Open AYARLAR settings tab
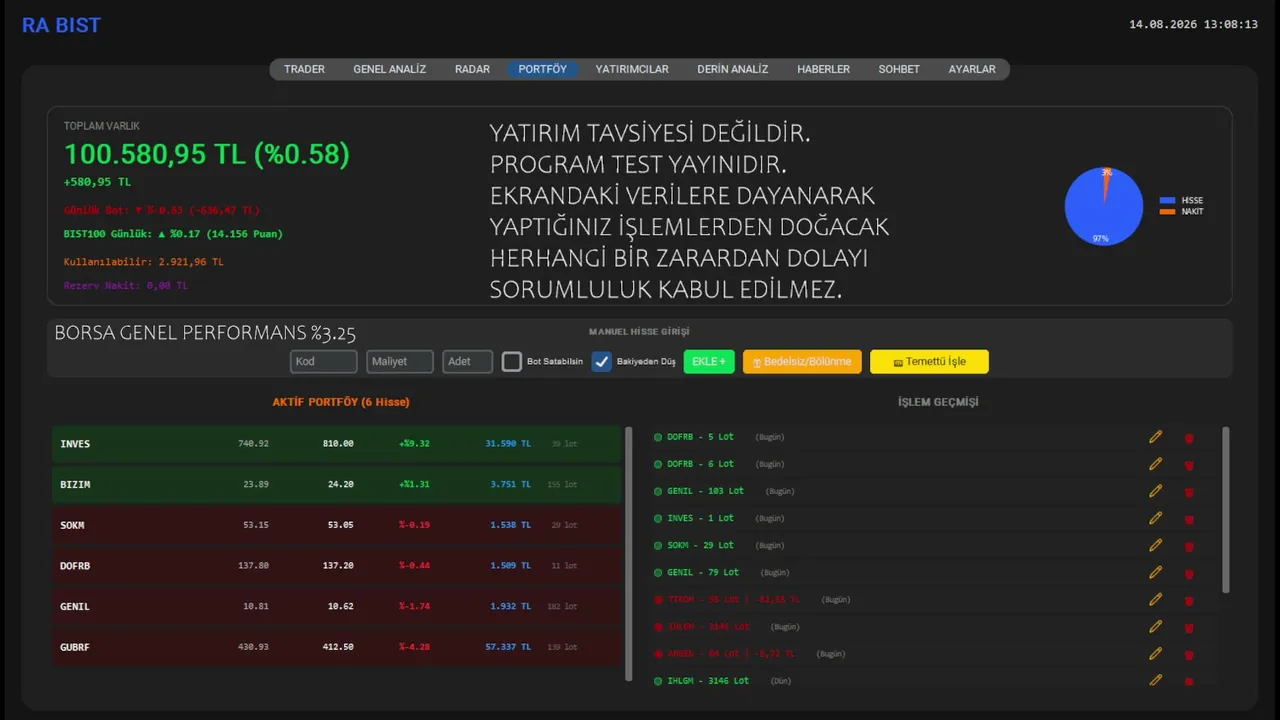 pos(972,69)
